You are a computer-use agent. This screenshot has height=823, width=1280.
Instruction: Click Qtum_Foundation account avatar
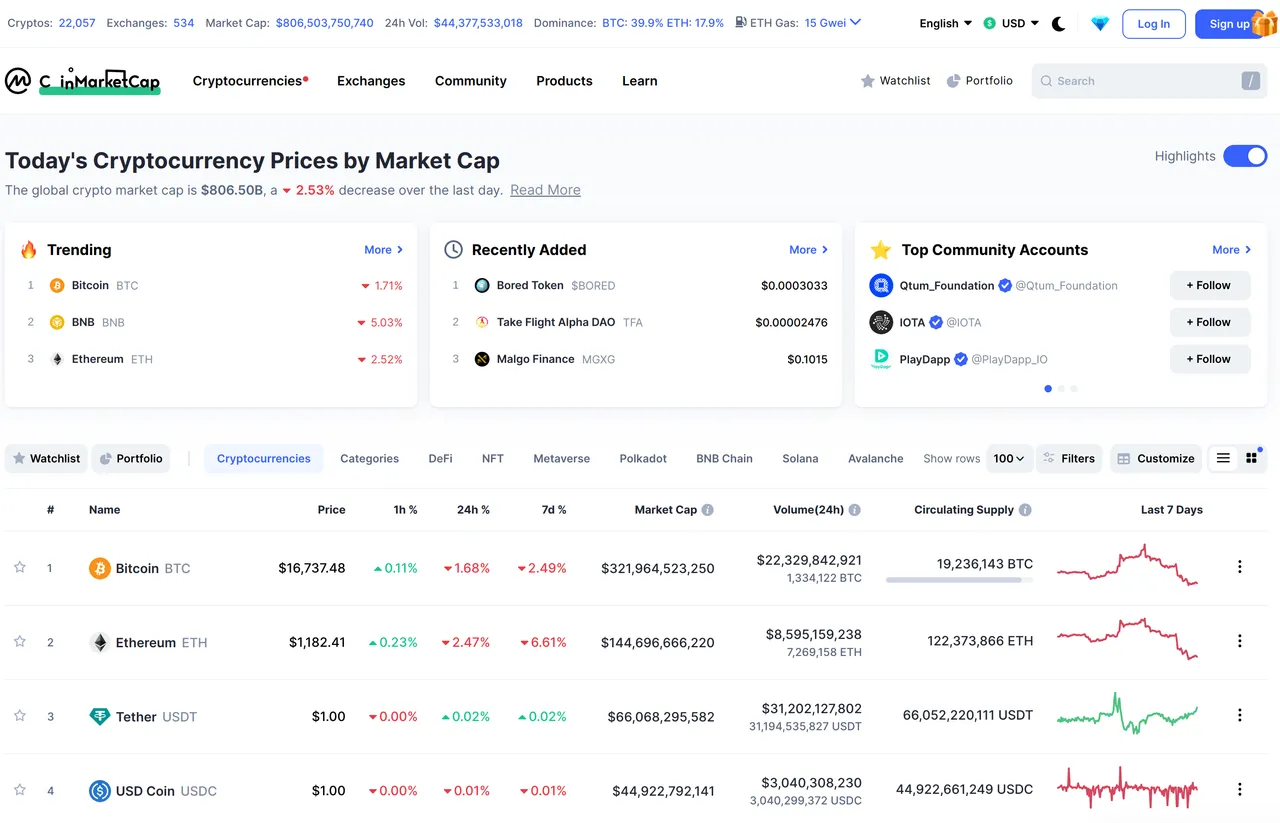(881, 285)
